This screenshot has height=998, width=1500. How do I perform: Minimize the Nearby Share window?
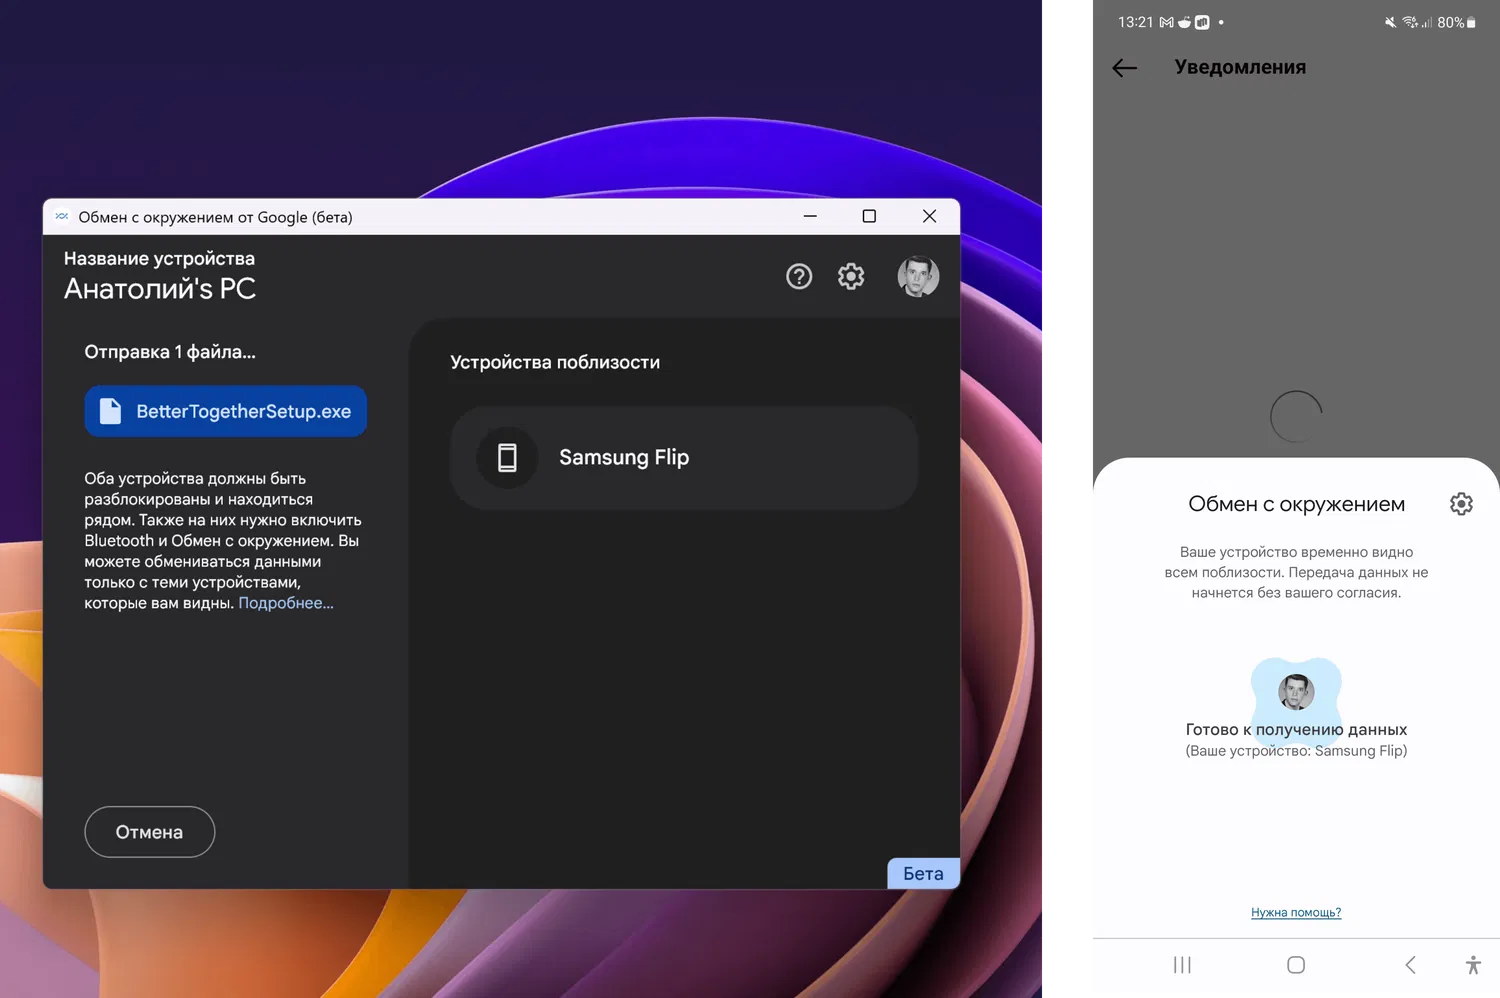click(x=810, y=216)
